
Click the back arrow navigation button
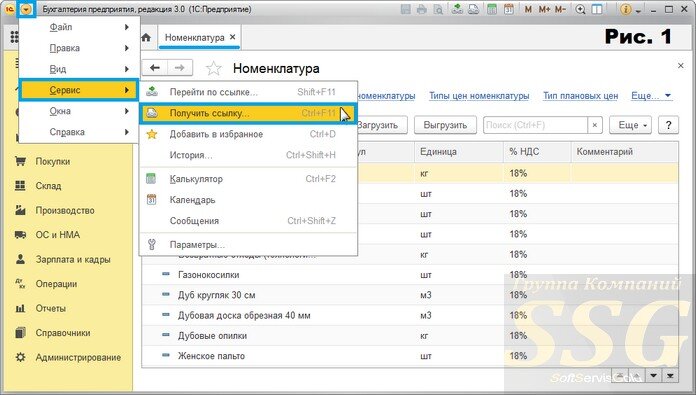154,67
